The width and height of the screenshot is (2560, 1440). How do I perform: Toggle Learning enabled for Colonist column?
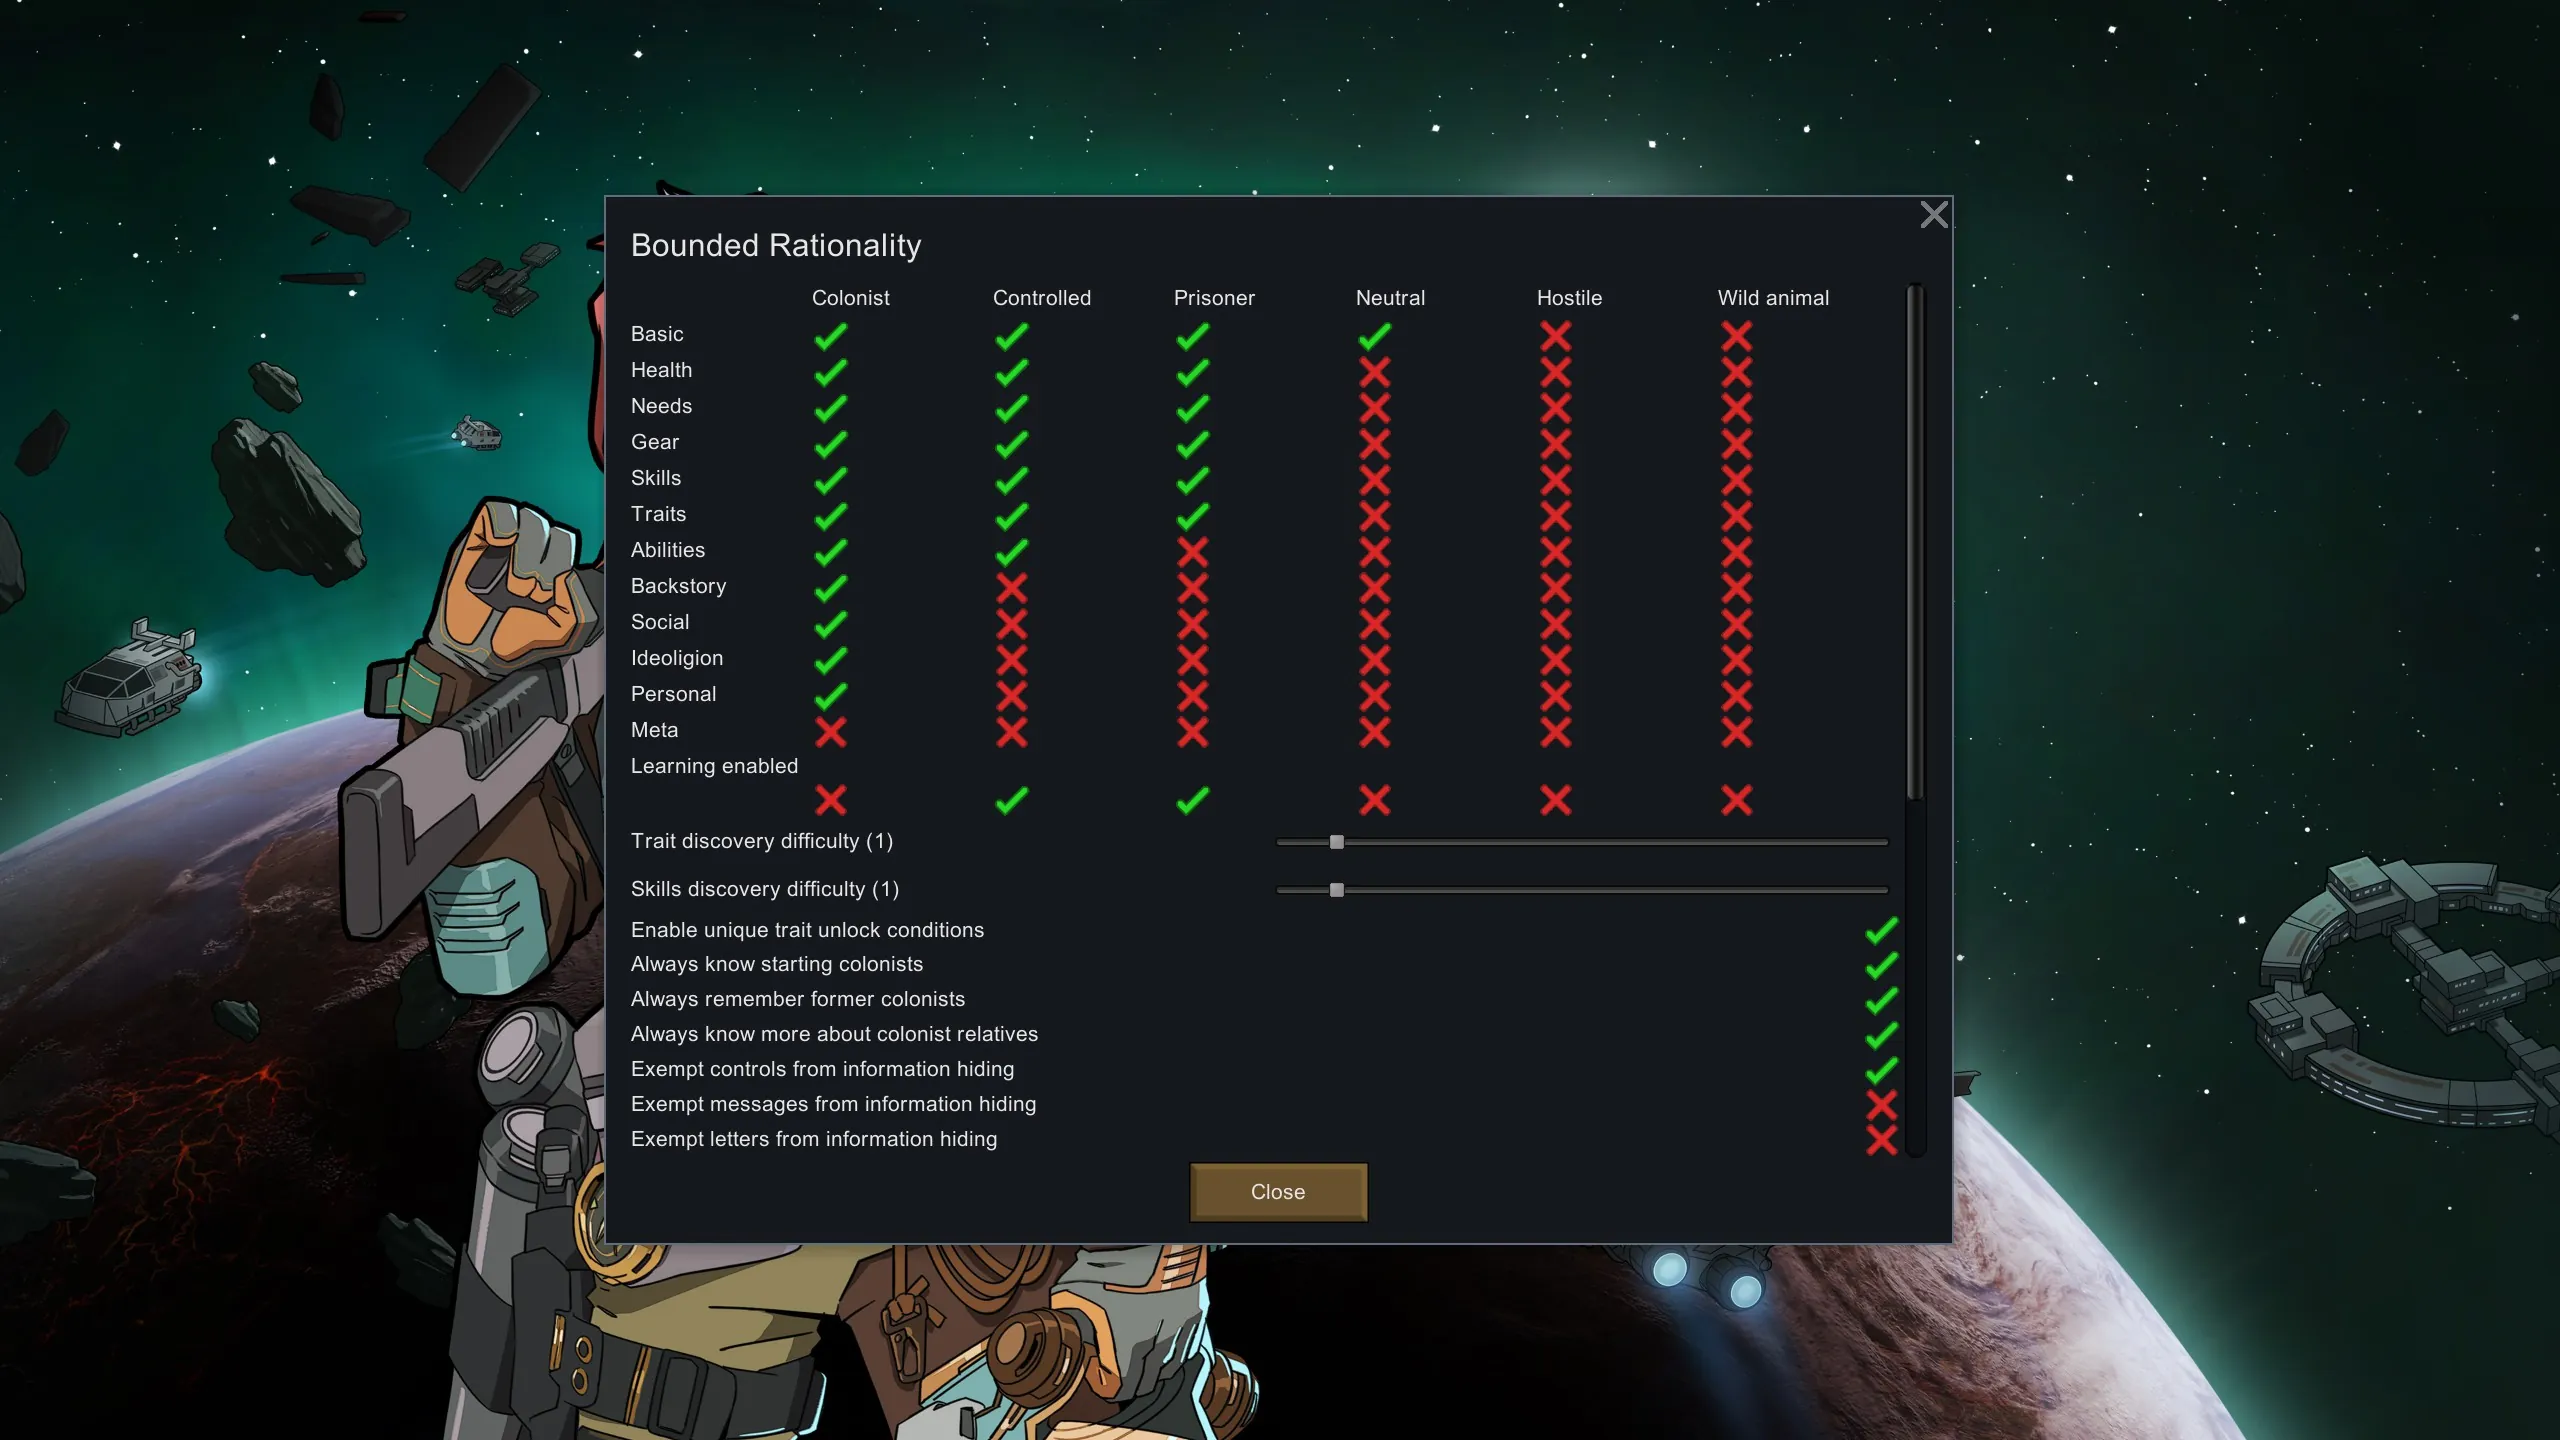pos(830,800)
